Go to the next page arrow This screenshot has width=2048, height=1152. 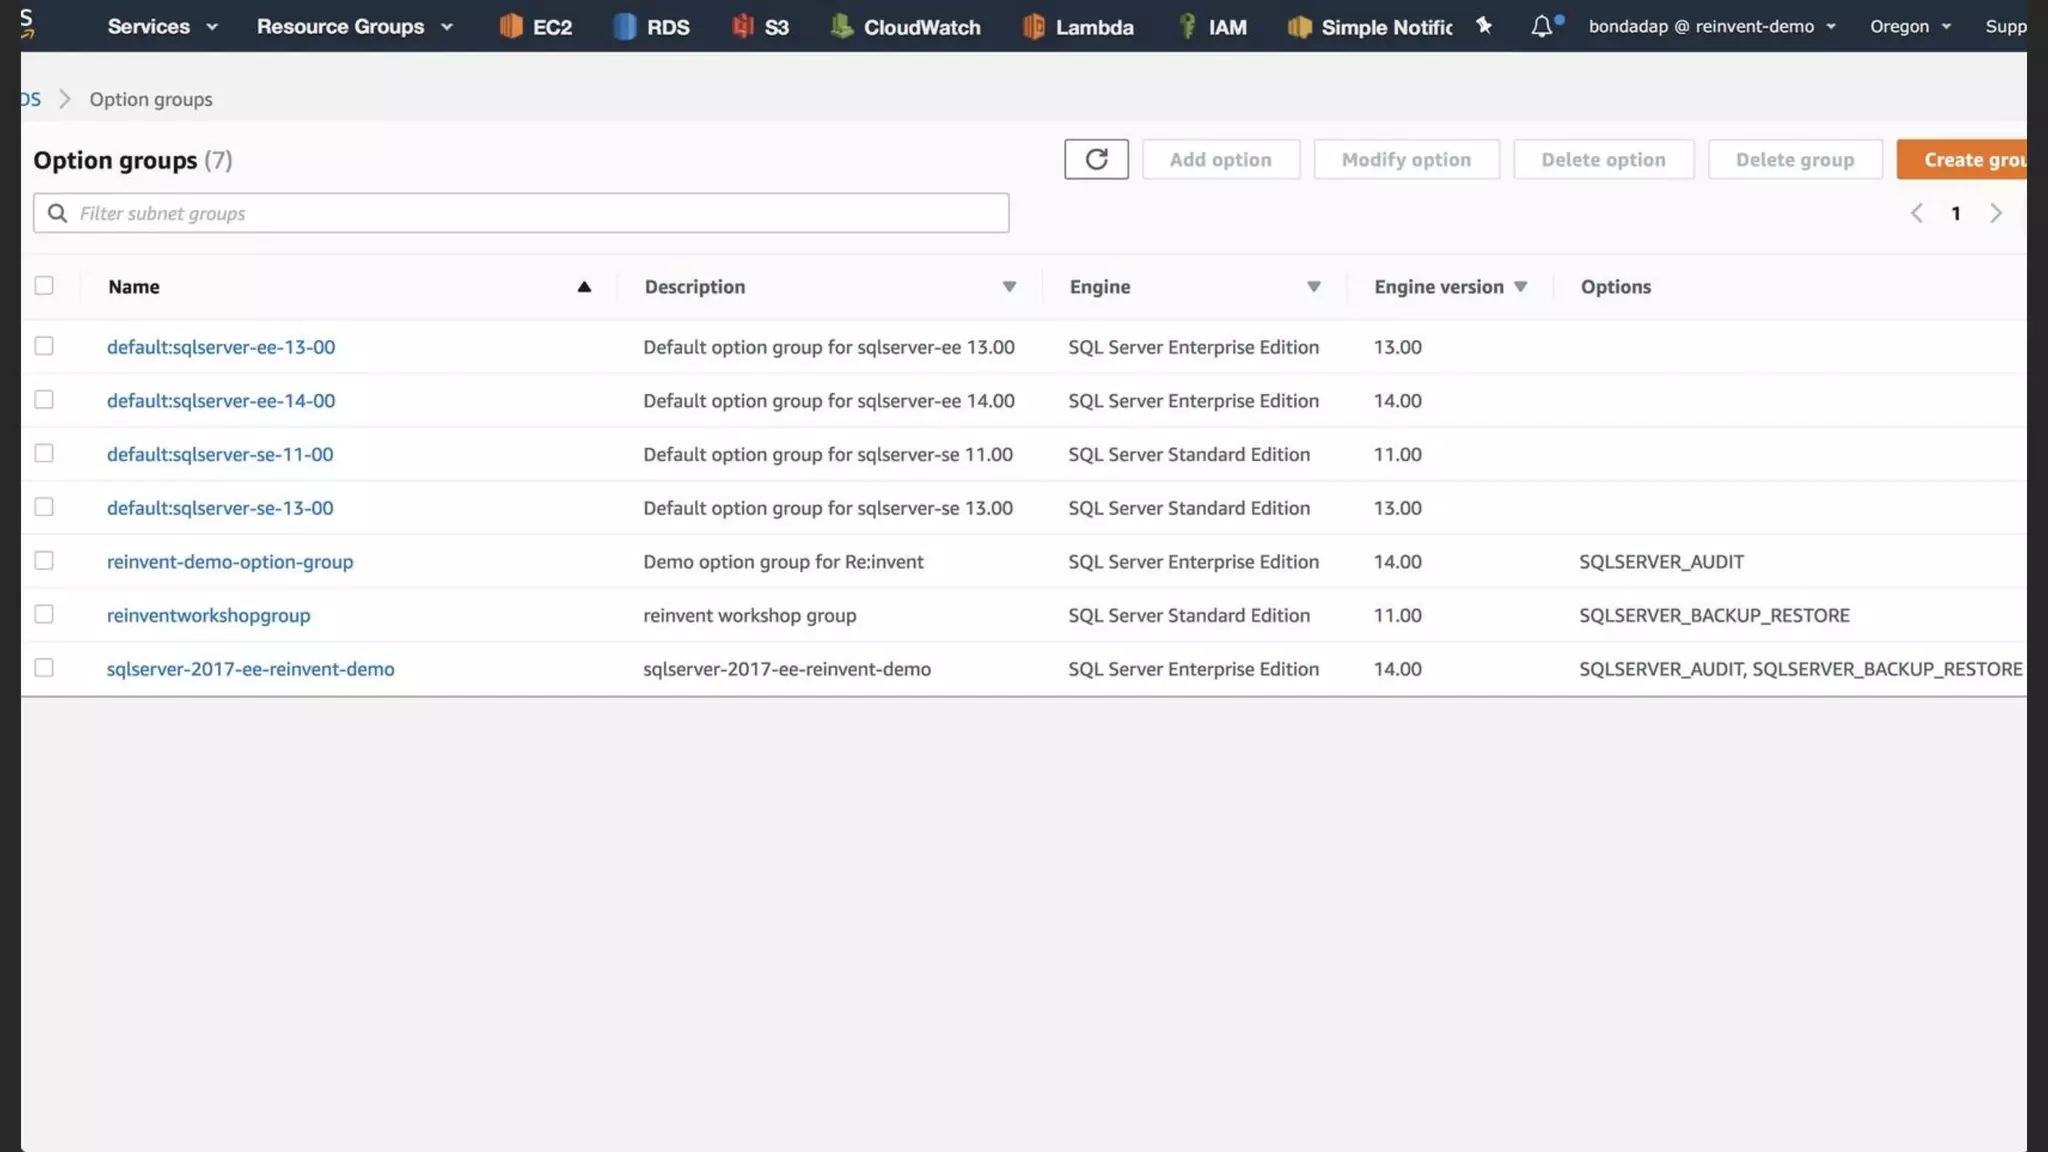click(1996, 213)
